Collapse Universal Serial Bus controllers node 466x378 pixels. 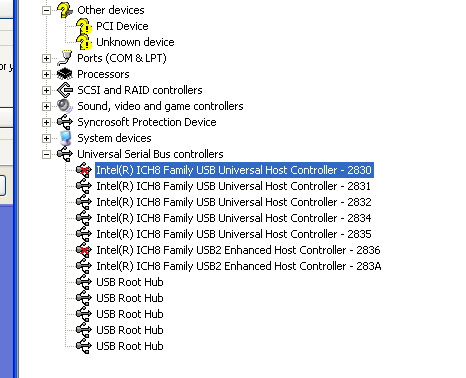coord(46,154)
